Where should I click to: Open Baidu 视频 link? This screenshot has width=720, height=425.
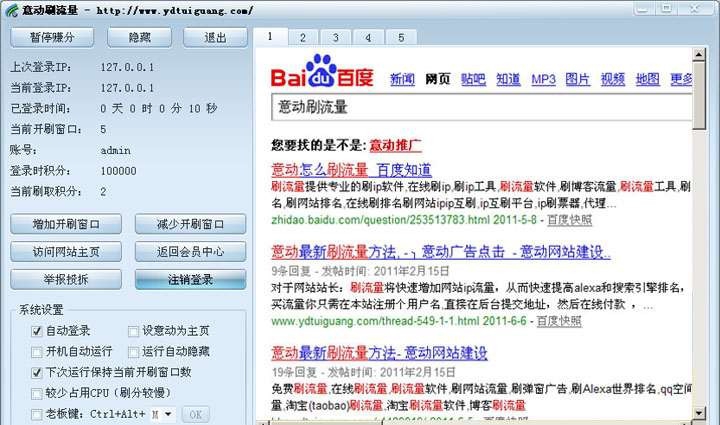pos(613,79)
